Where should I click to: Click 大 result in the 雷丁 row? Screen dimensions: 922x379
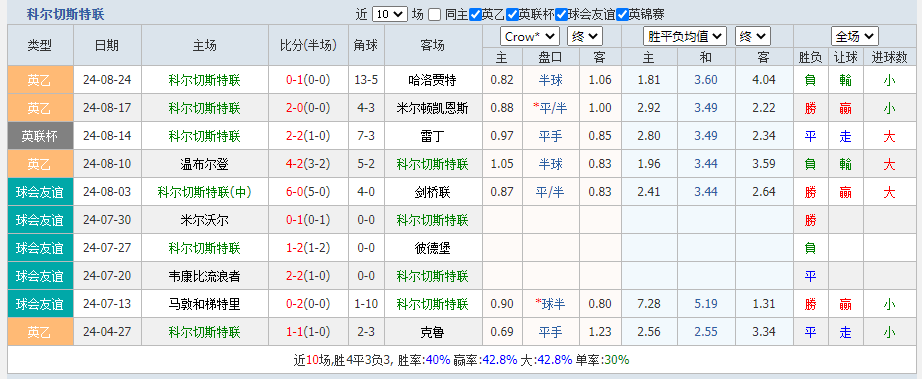tap(889, 136)
